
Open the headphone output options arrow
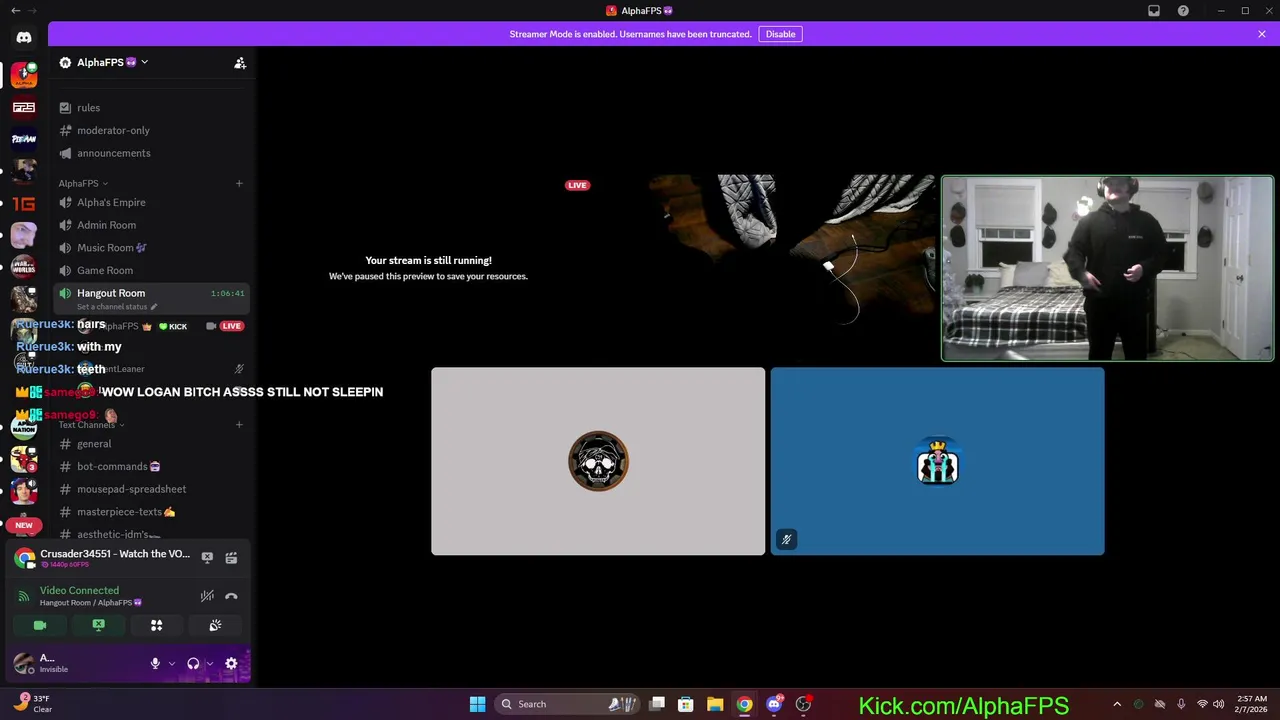209,664
